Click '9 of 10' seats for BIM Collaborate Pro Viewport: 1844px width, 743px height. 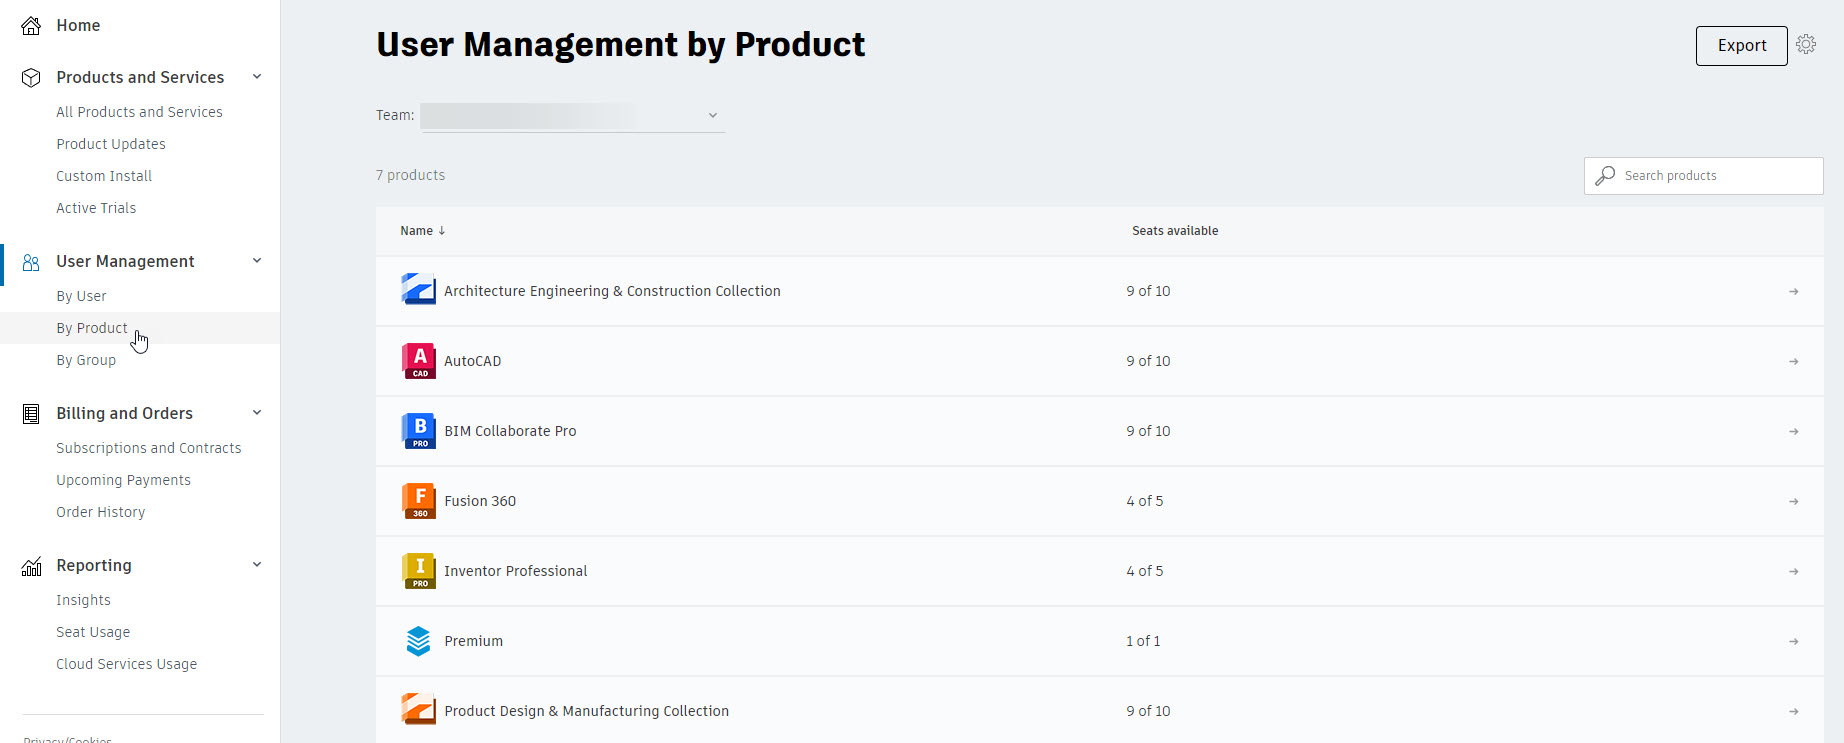click(x=1148, y=431)
